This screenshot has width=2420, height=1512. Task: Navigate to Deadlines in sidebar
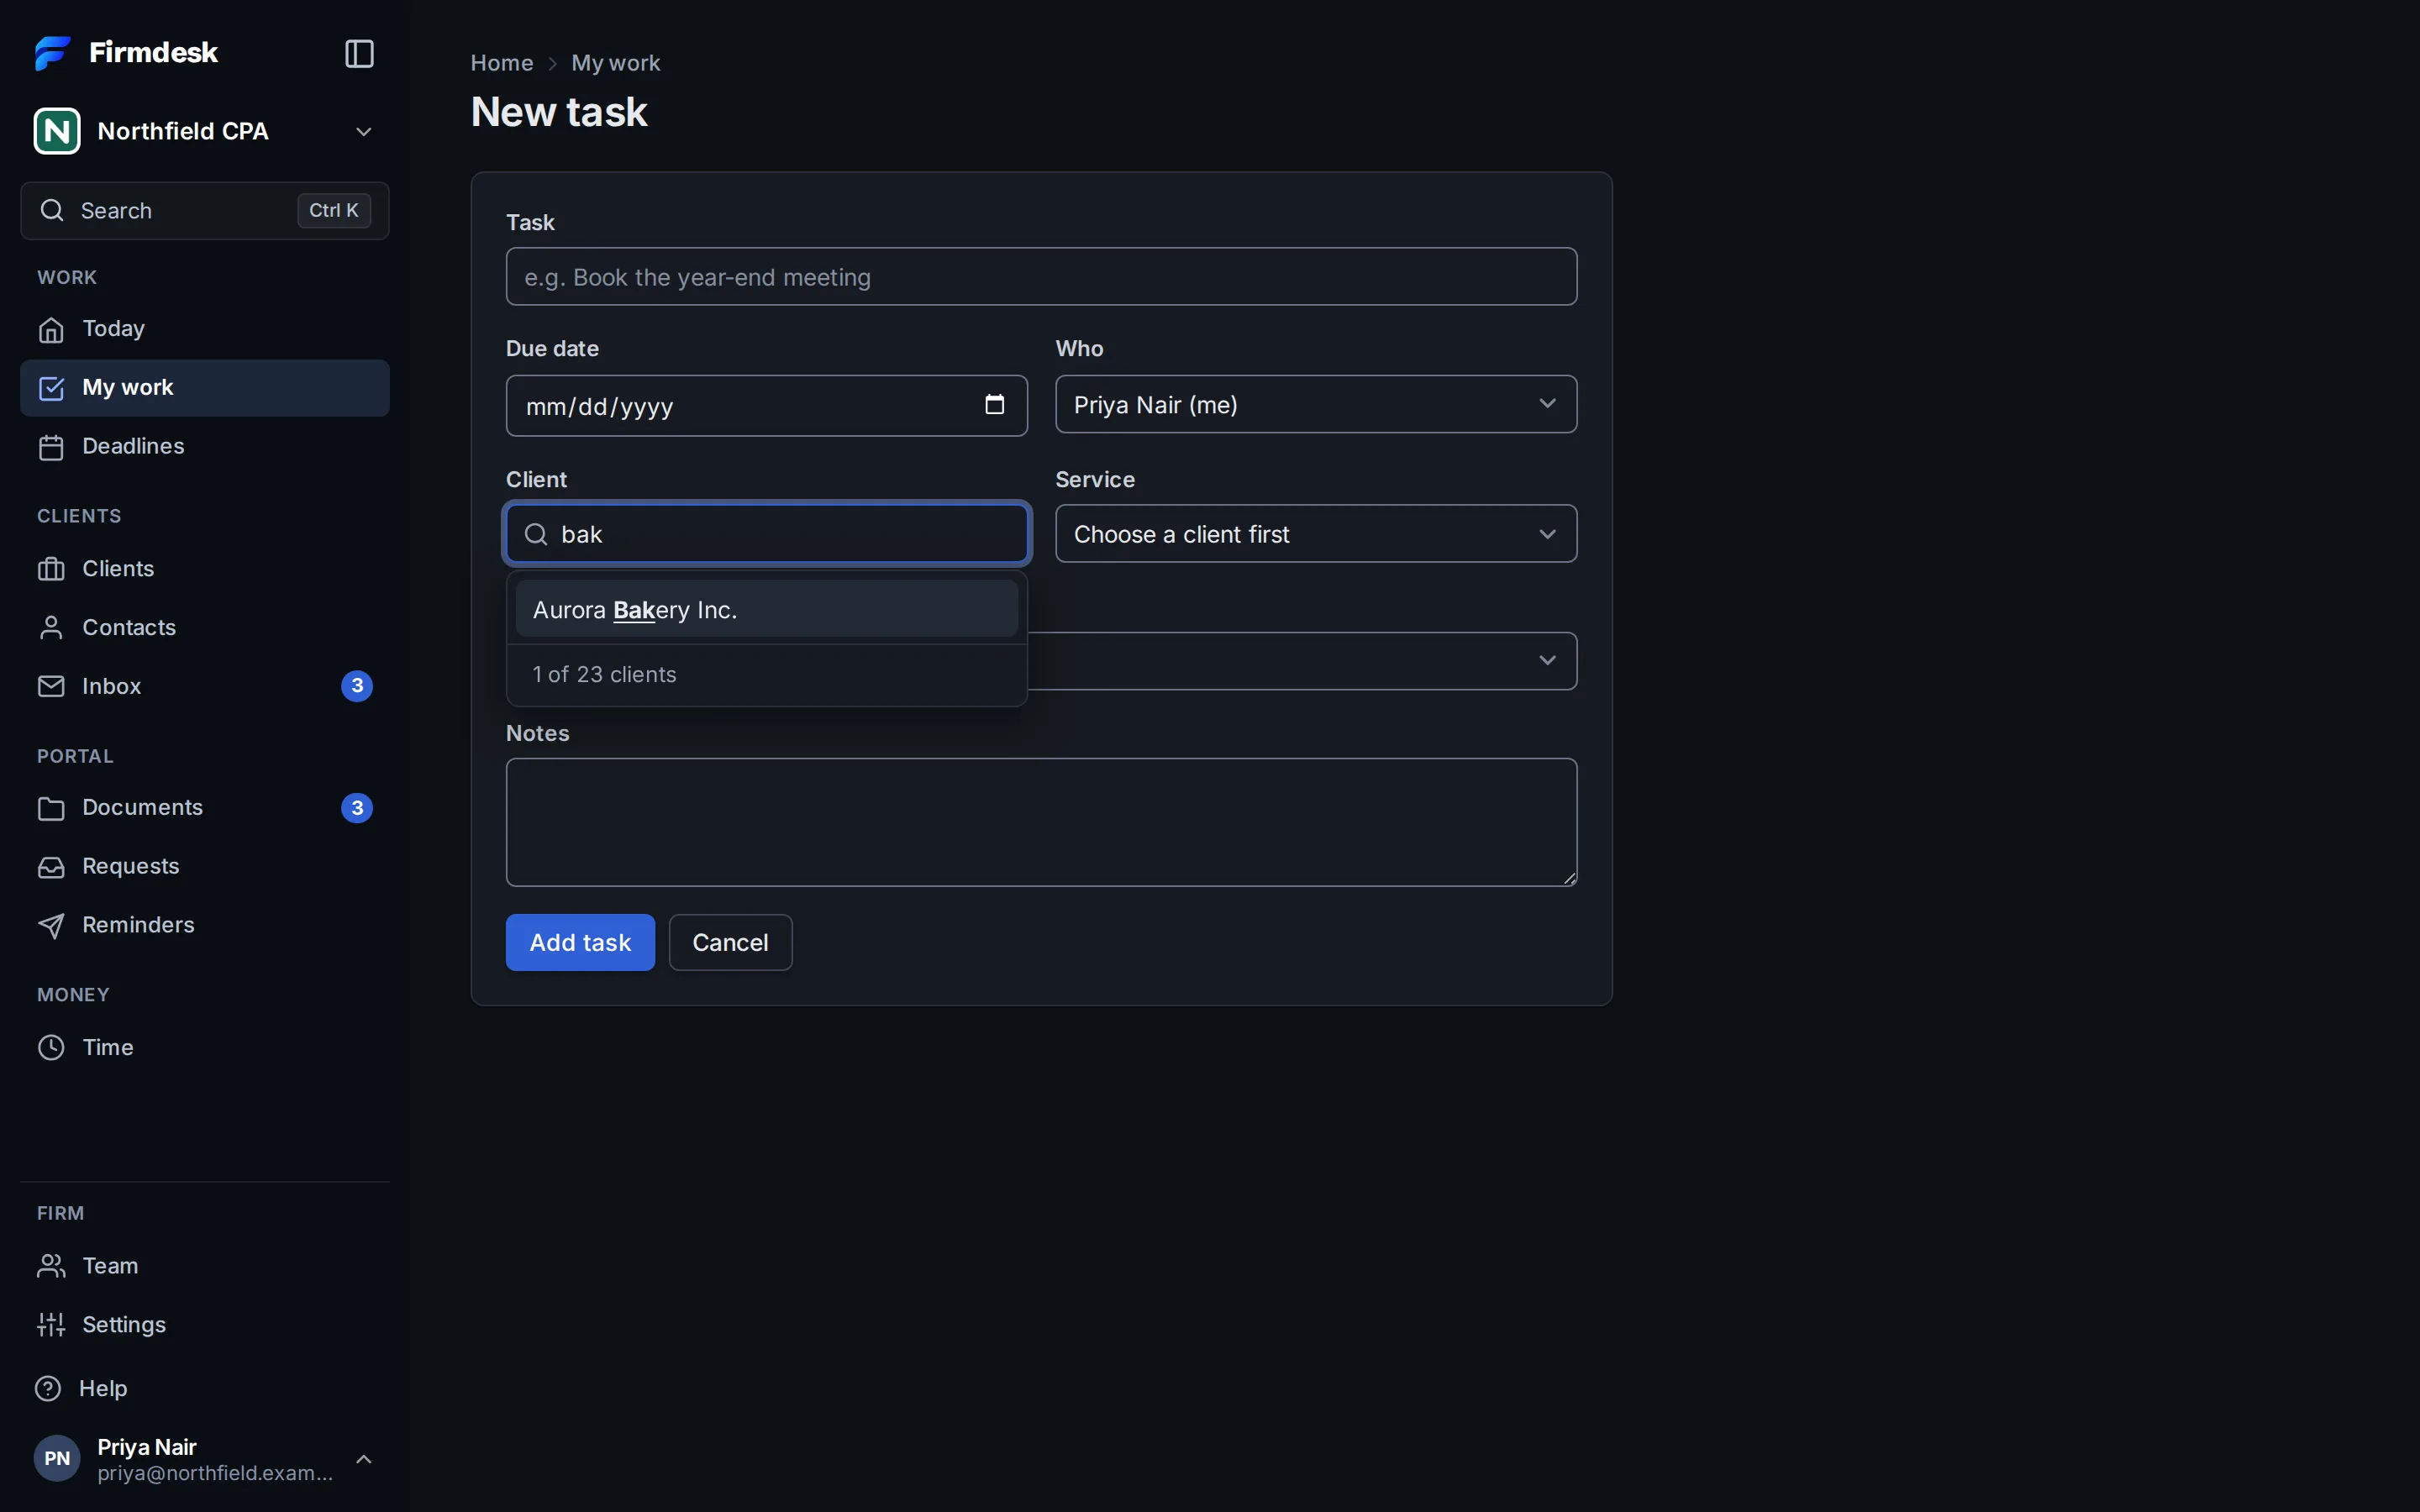[204, 446]
